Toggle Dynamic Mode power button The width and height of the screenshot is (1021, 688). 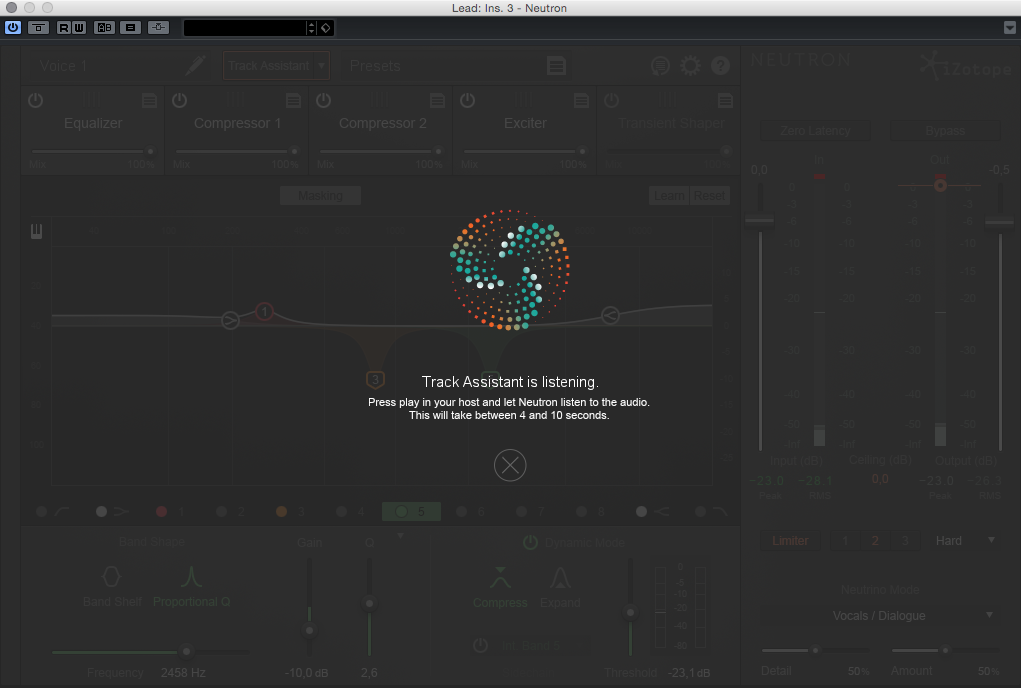tap(531, 542)
